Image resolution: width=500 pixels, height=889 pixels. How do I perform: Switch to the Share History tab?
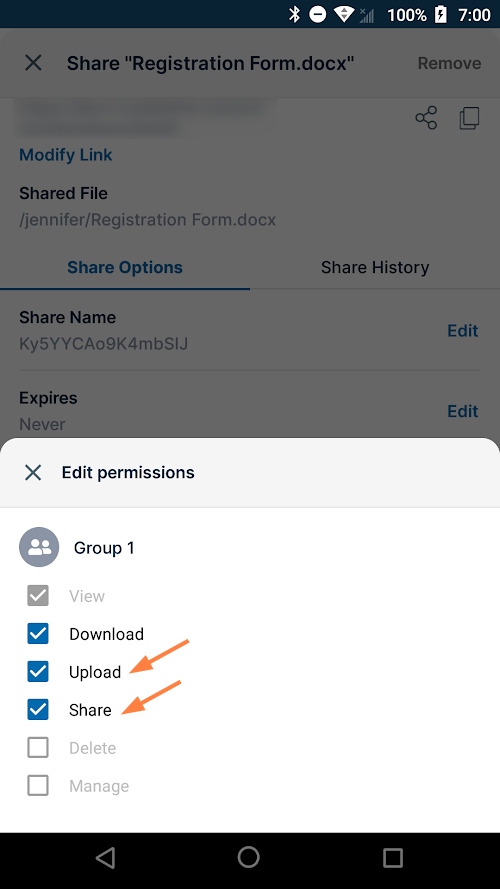(x=375, y=268)
